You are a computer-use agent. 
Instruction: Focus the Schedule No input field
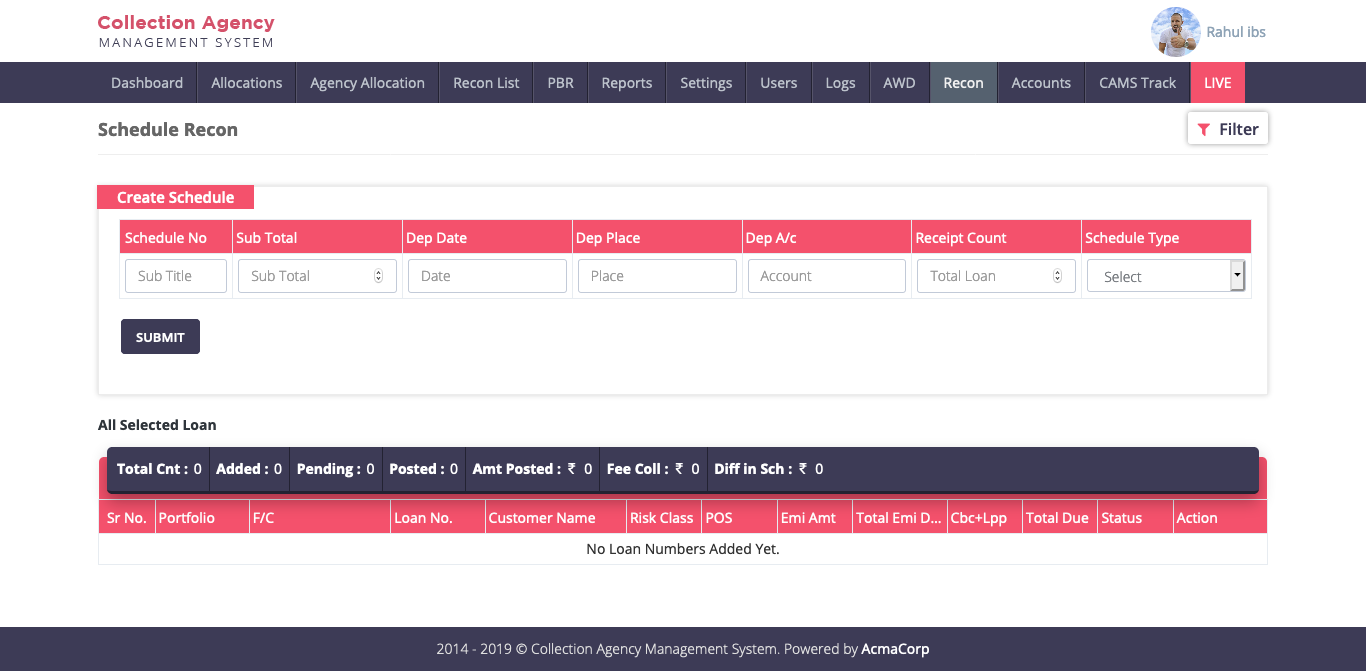176,276
